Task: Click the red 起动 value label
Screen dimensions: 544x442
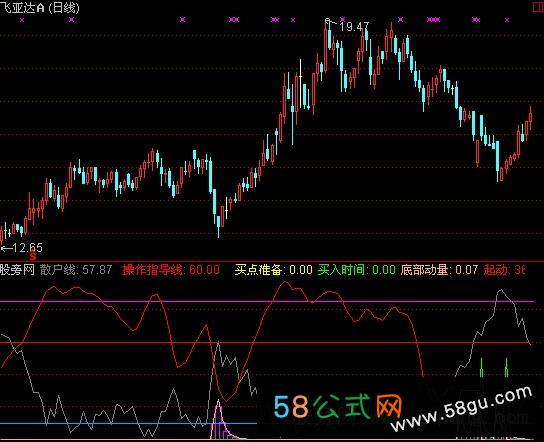Action: point(504,270)
